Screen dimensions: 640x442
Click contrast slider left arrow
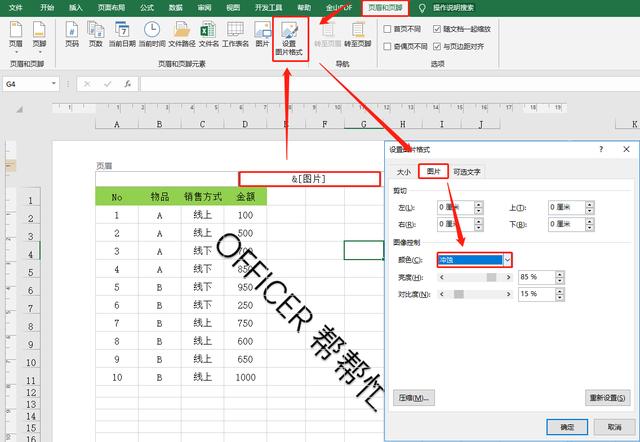tap(442, 294)
